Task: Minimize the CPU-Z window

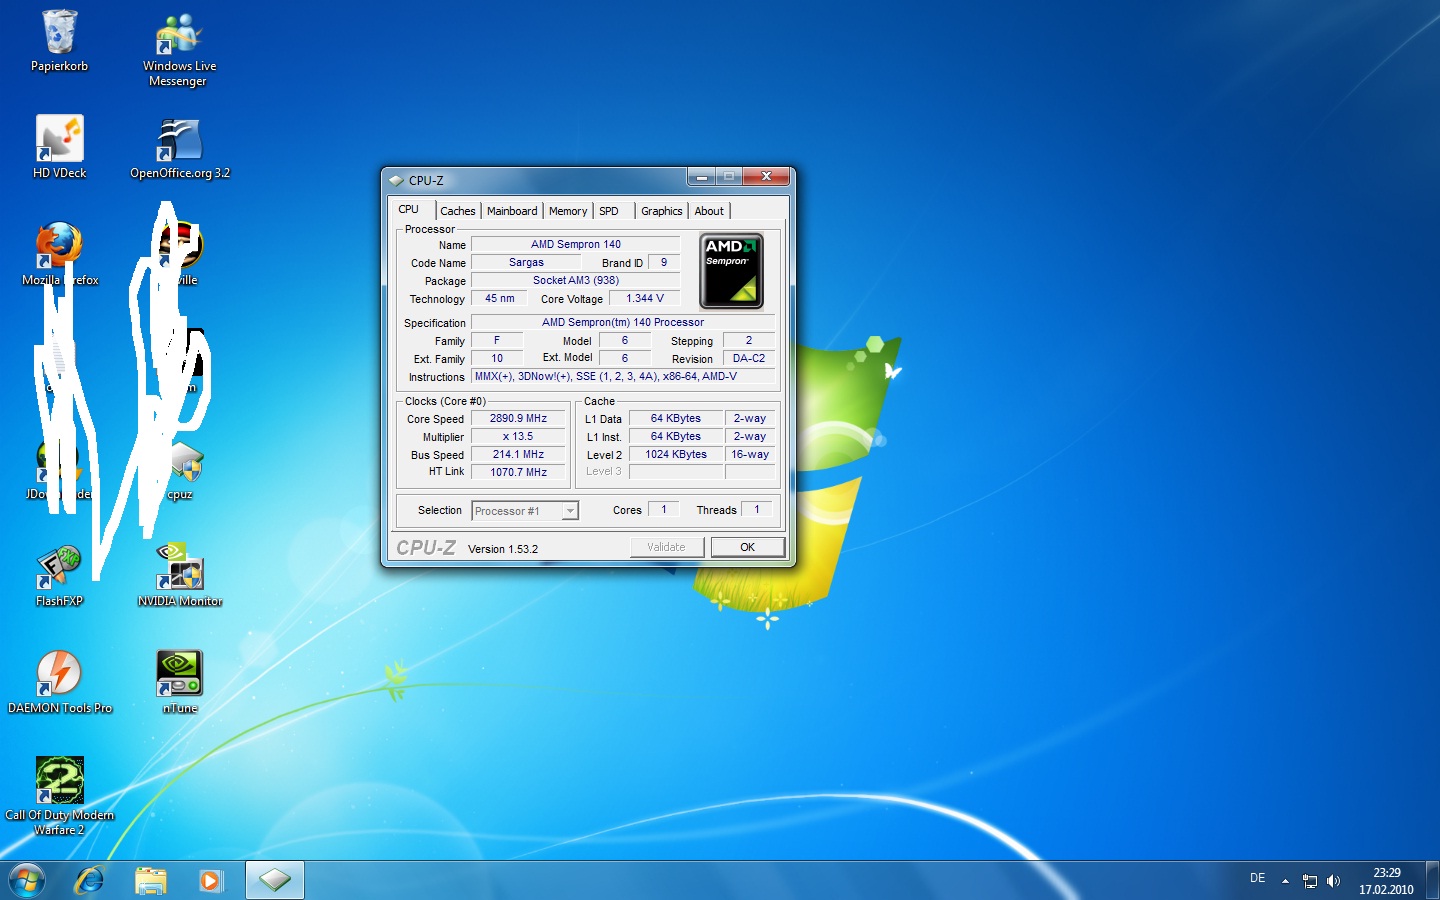Action: pyautogui.click(x=702, y=177)
